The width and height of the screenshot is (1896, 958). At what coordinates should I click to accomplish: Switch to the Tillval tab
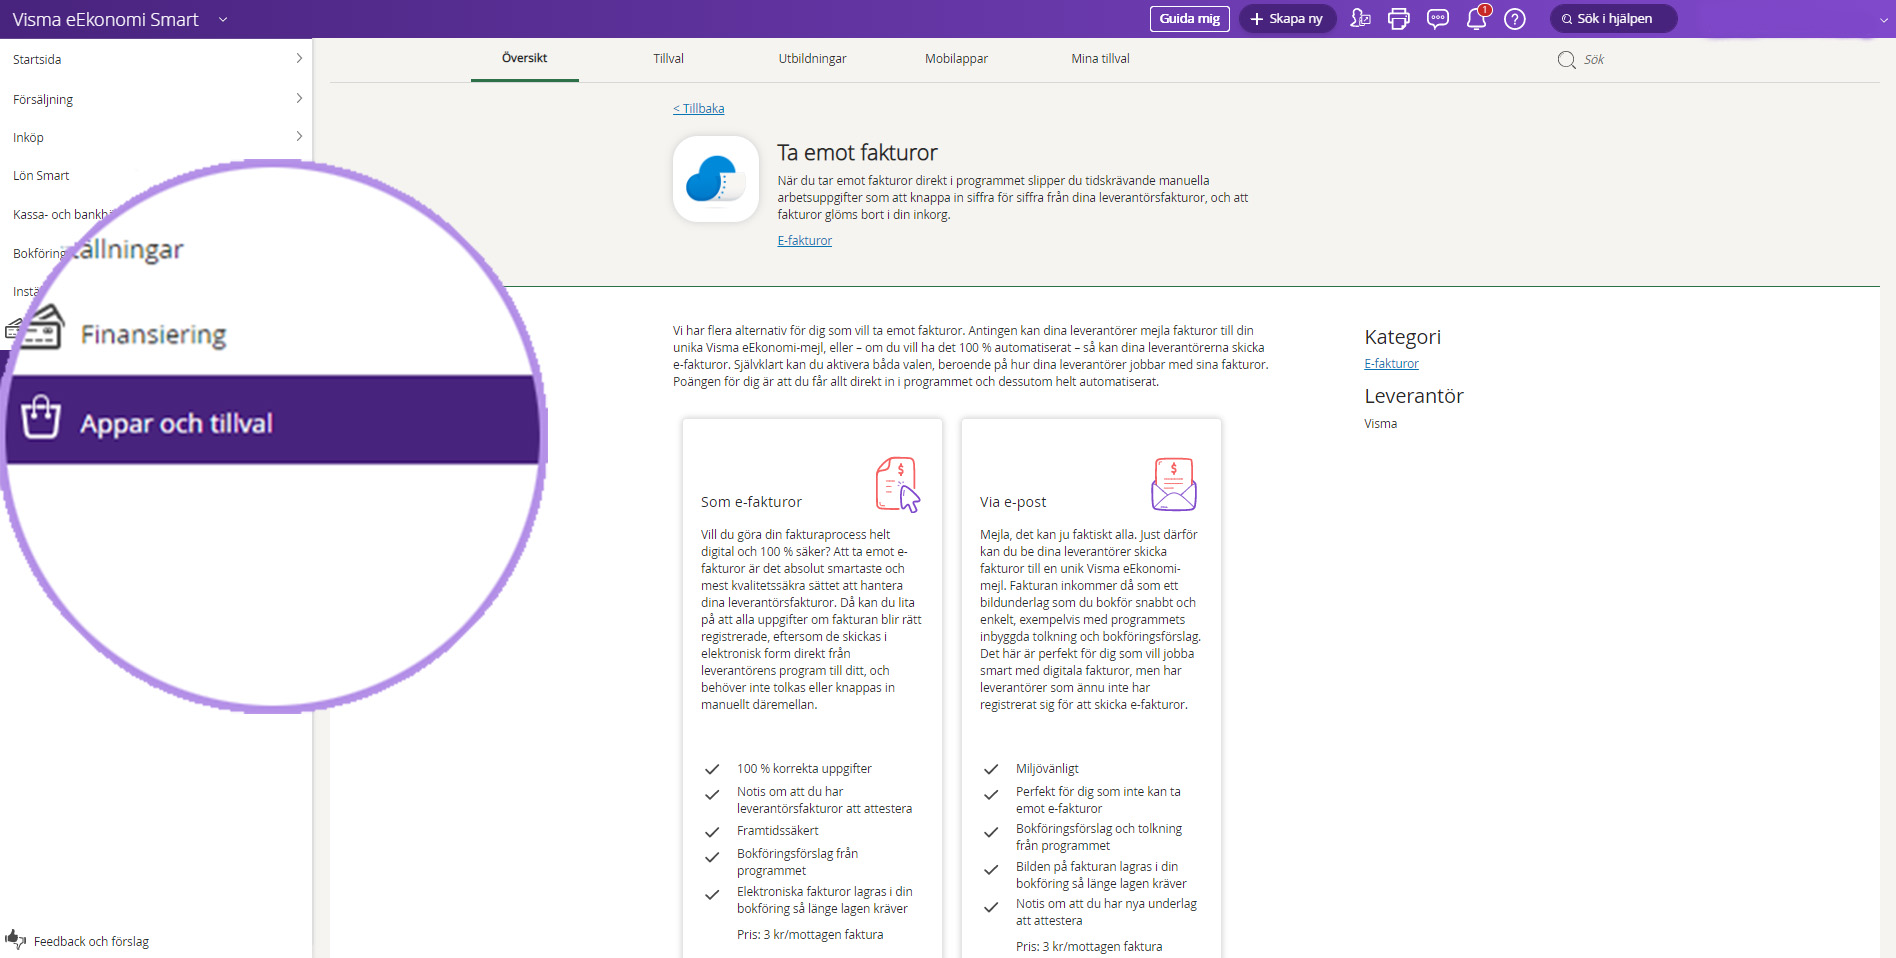(669, 59)
